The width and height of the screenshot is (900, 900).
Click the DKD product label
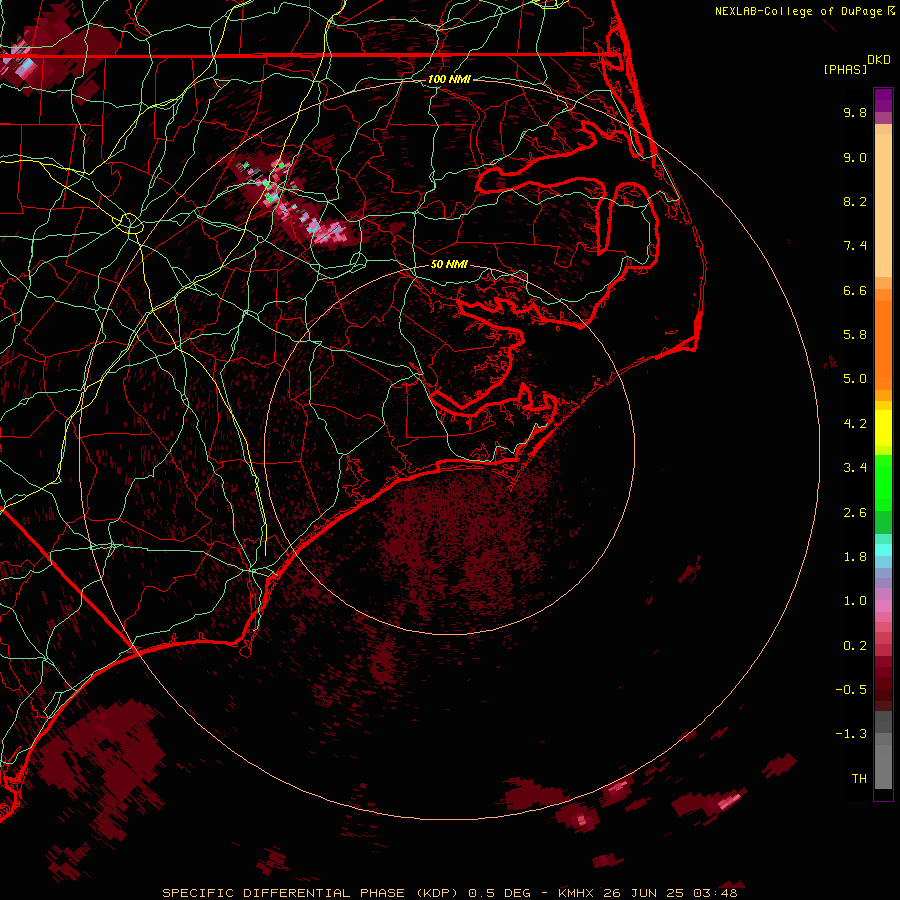[879, 60]
